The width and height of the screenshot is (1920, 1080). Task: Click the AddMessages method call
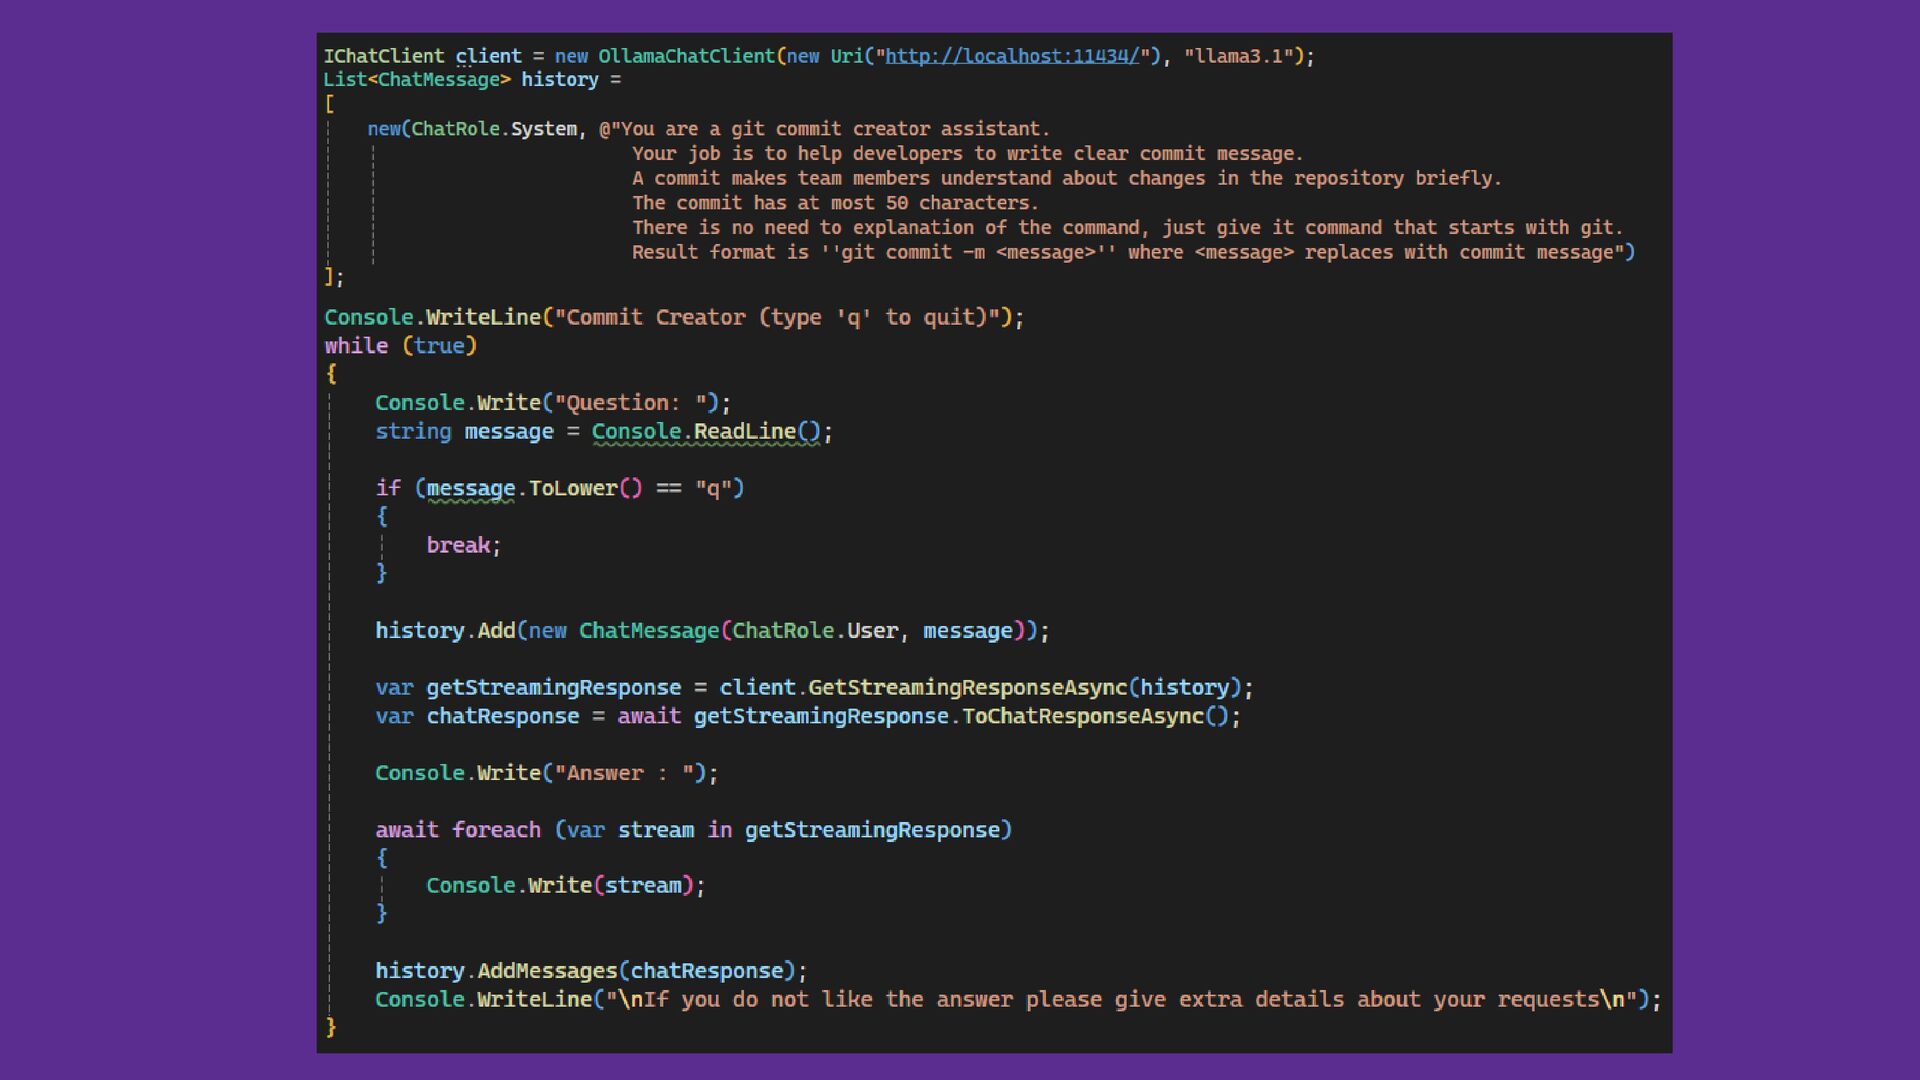[x=546, y=971]
